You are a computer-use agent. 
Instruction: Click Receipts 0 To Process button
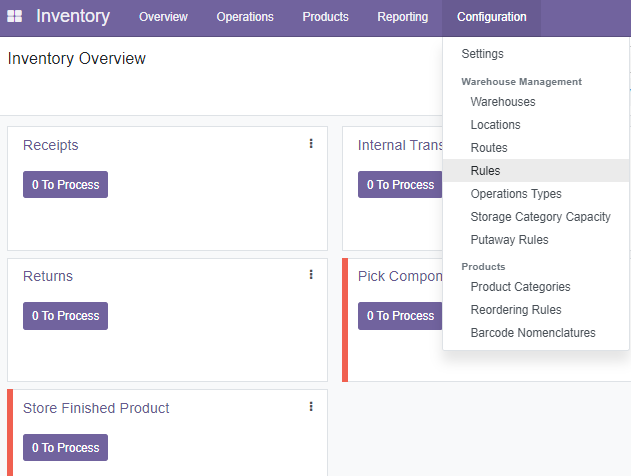(x=65, y=184)
